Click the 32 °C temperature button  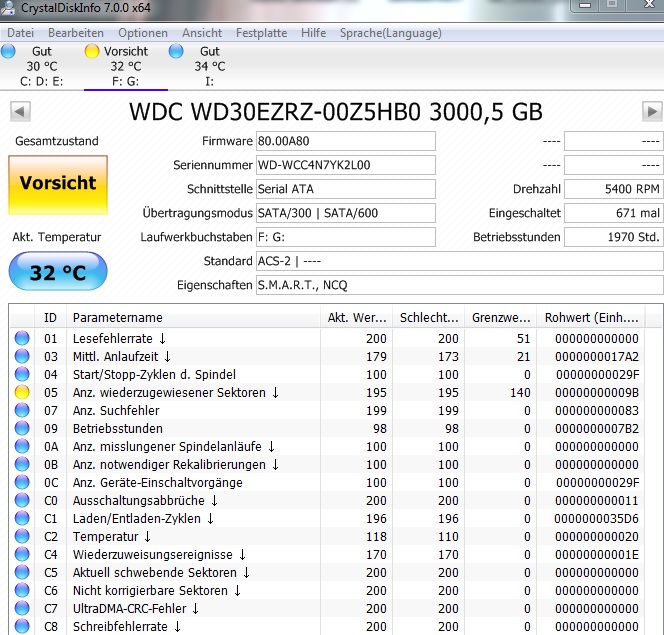(58, 271)
